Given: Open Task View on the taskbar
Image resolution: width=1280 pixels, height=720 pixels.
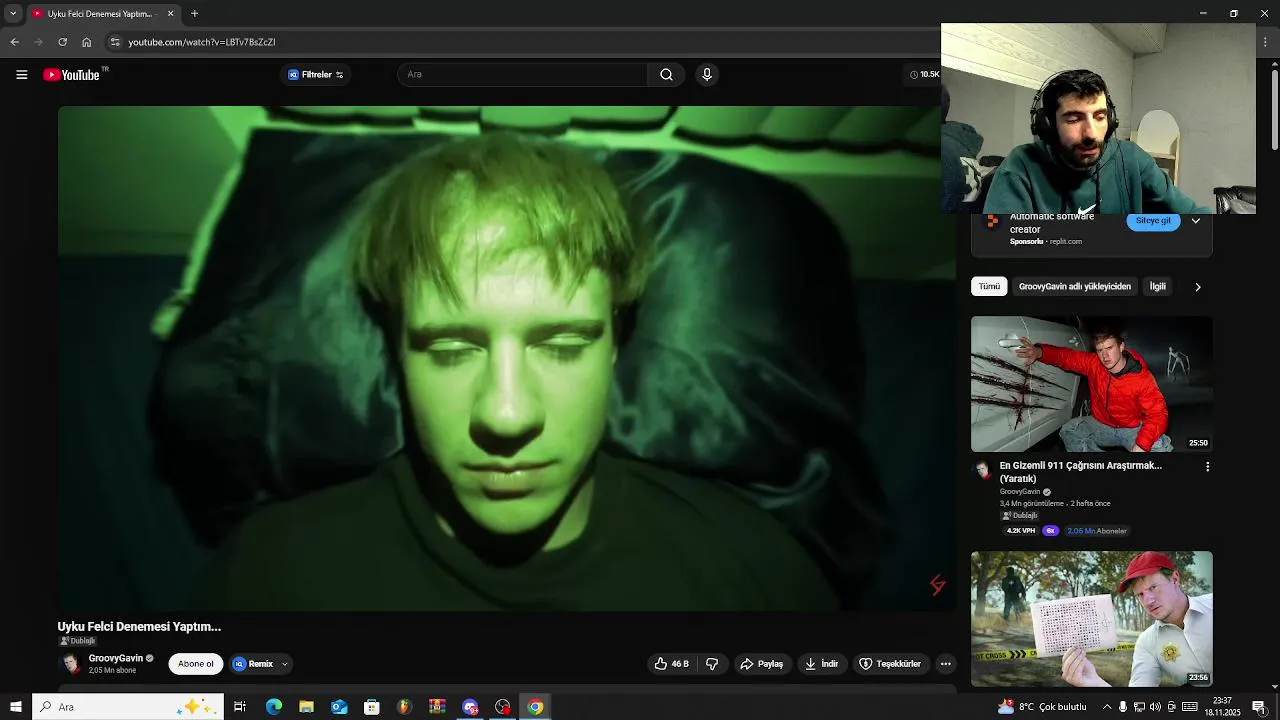Looking at the screenshot, I should [x=240, y=707].
